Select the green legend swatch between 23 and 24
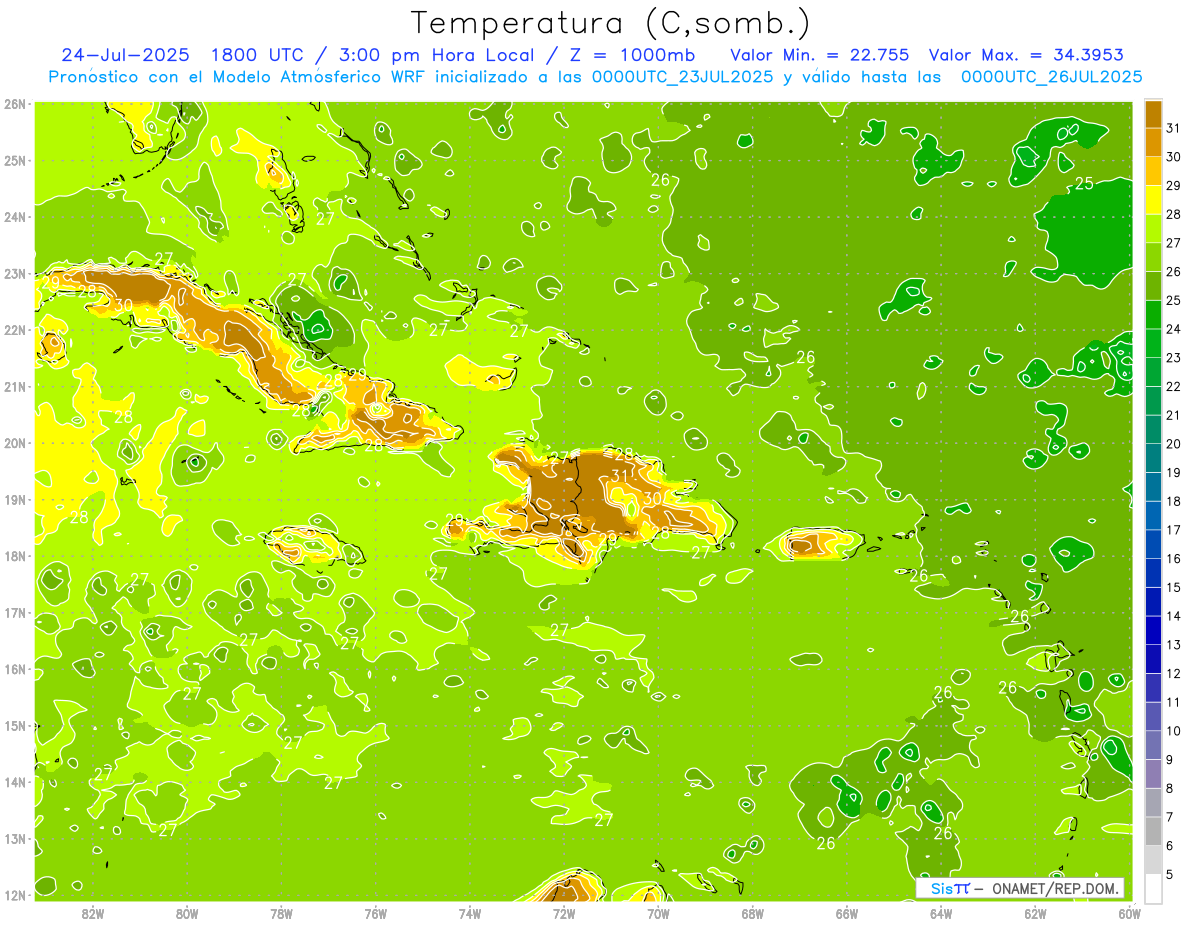Image resolution: width=1200 pixels, height=927 pixels. [x=1153, y=343]
